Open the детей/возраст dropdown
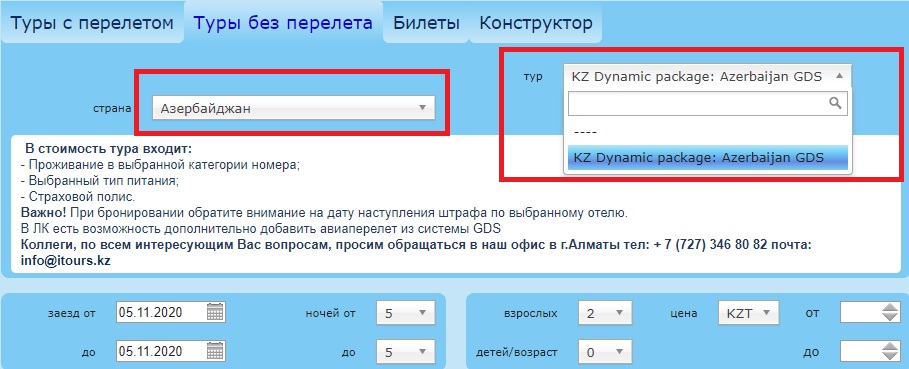The height and width of the screenshot is (369, 909). tap(605, 352)
